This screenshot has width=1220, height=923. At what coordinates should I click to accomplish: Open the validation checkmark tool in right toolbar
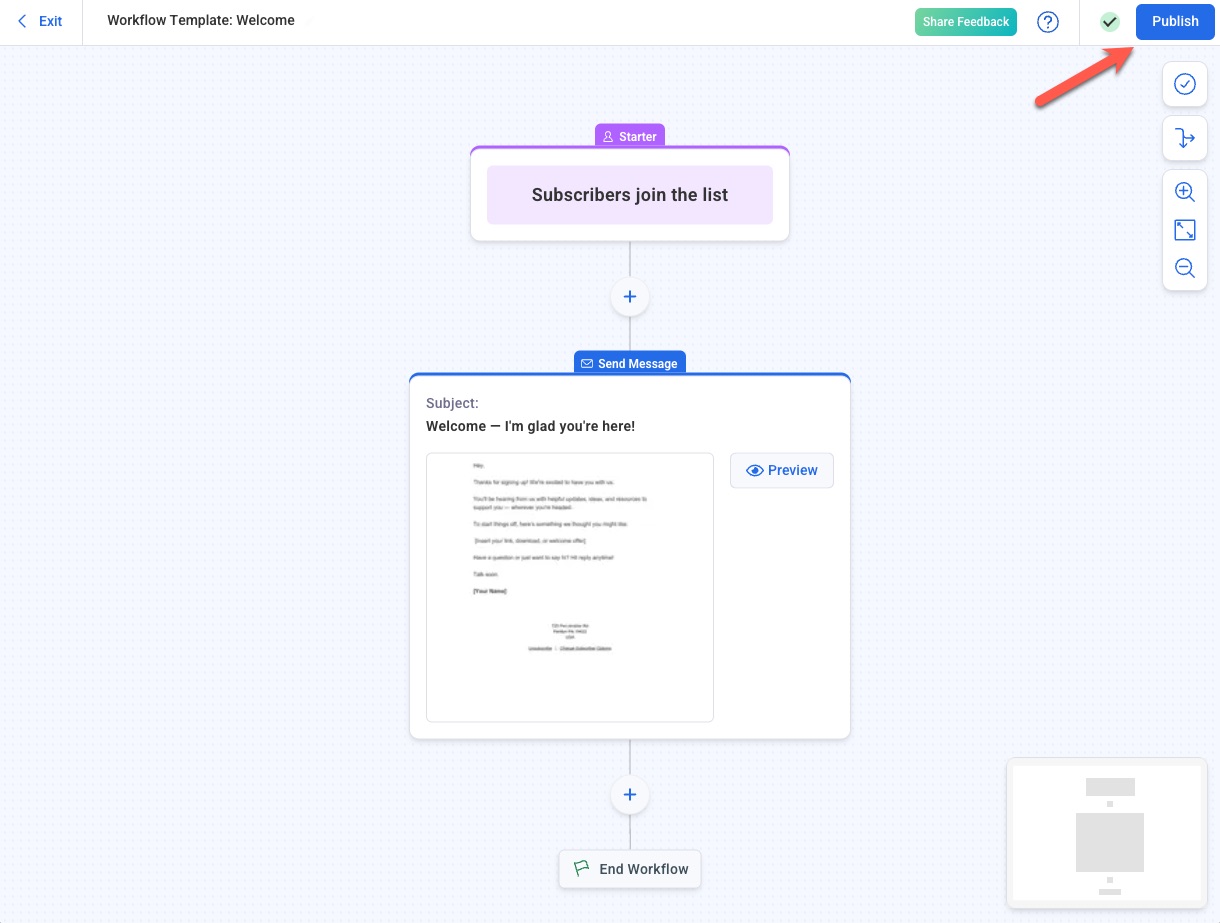pos(1184,84)
